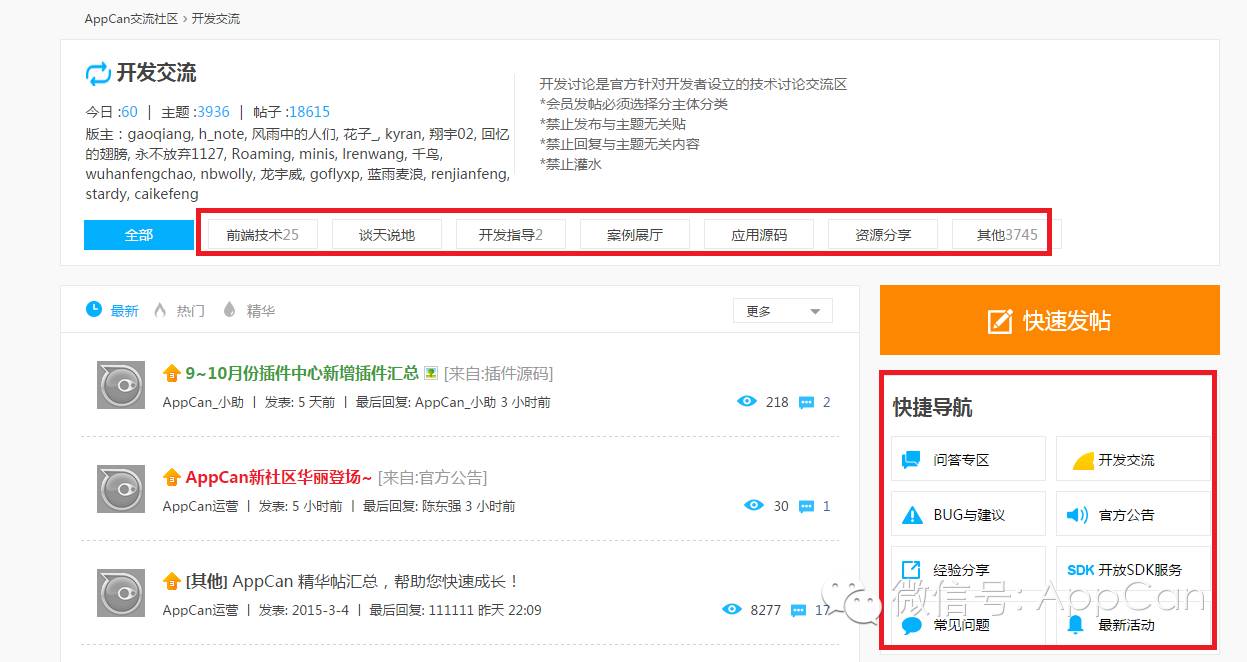Click avatar of AppCan 精华帖汇总 post
The height and width of the screenshot is (662, 1247).
coord(121,593)
